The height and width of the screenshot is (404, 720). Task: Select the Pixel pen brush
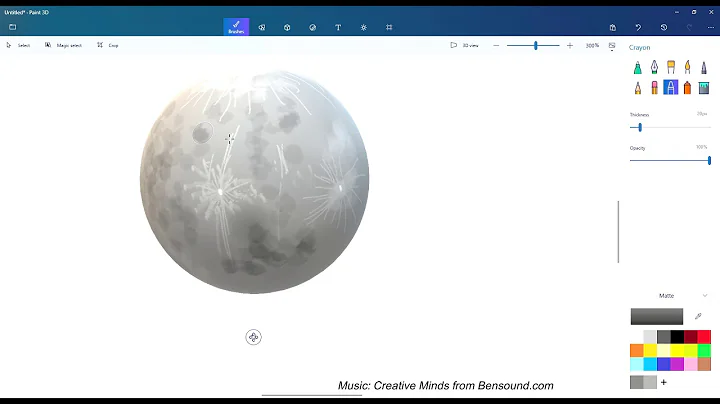[704, 68]
